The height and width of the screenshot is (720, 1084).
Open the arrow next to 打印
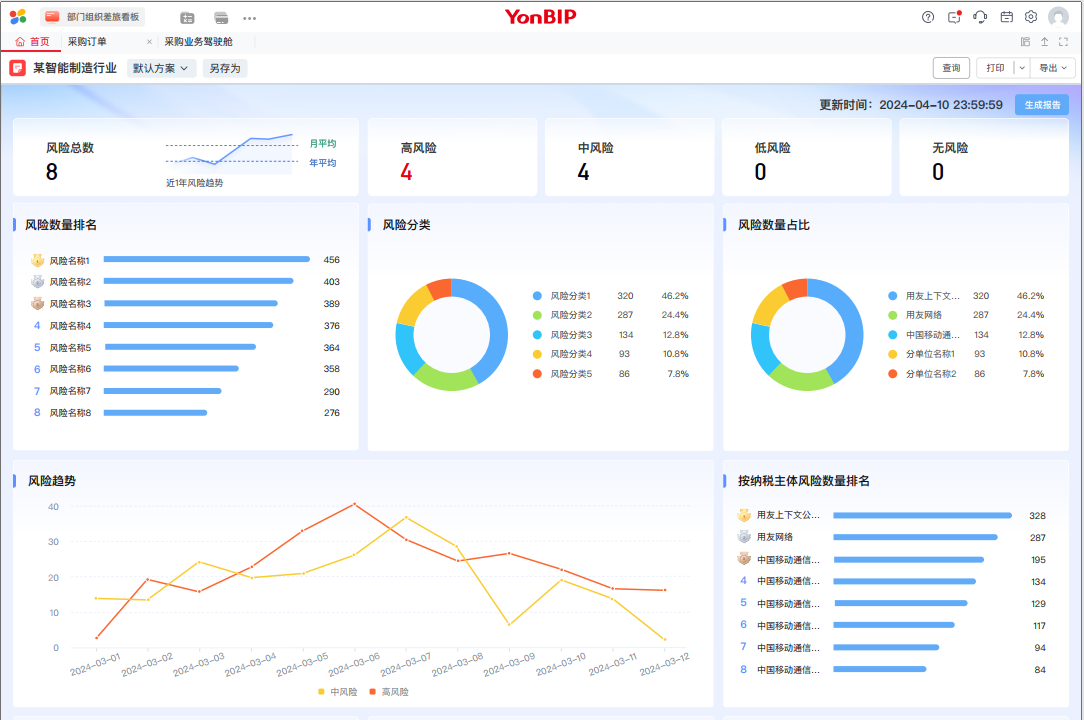pyautogui.click(x=1021, y=68)
